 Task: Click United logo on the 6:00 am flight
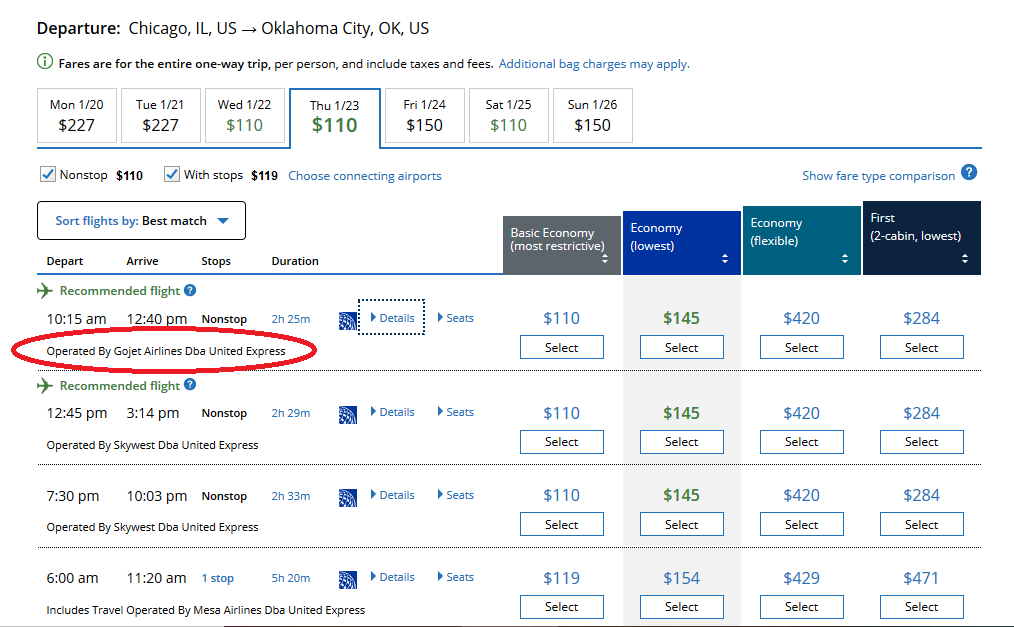tap(348, 580)
